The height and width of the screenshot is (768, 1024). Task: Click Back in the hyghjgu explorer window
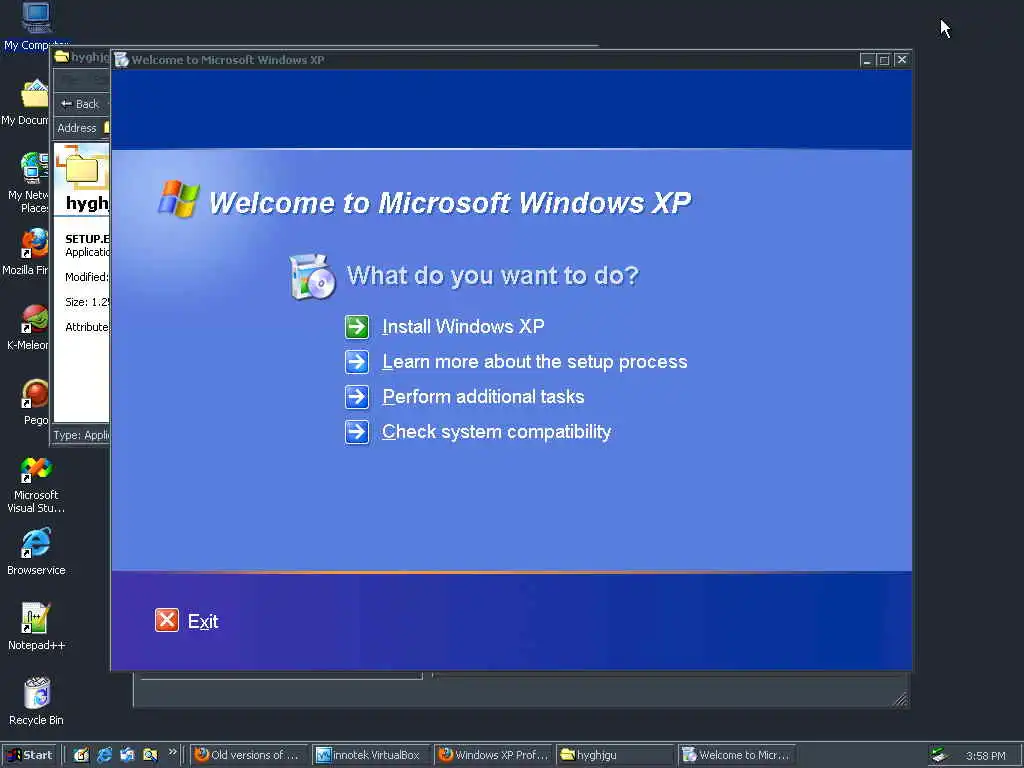80,104
